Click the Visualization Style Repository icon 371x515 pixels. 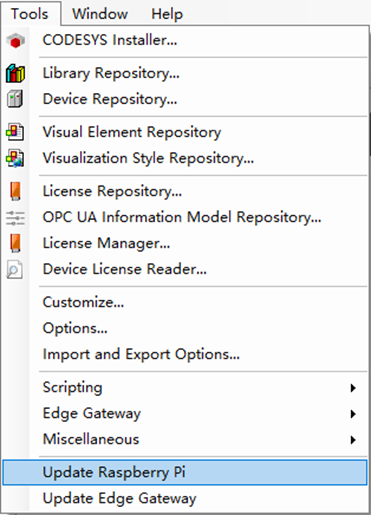pyautogui.click(x=15, y=158)
